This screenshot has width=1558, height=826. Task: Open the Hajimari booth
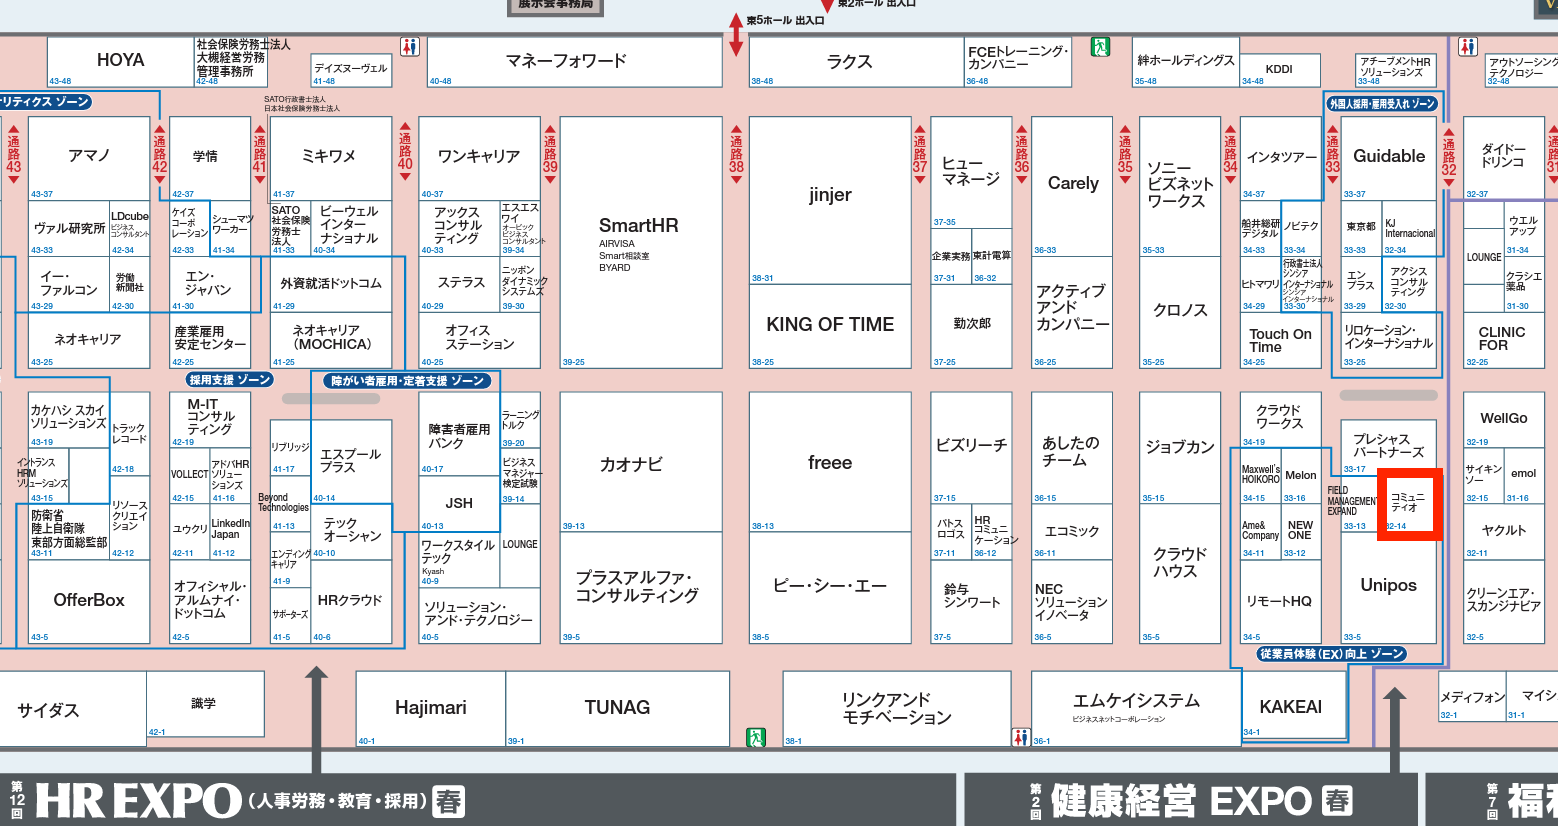tap(431, 708)
